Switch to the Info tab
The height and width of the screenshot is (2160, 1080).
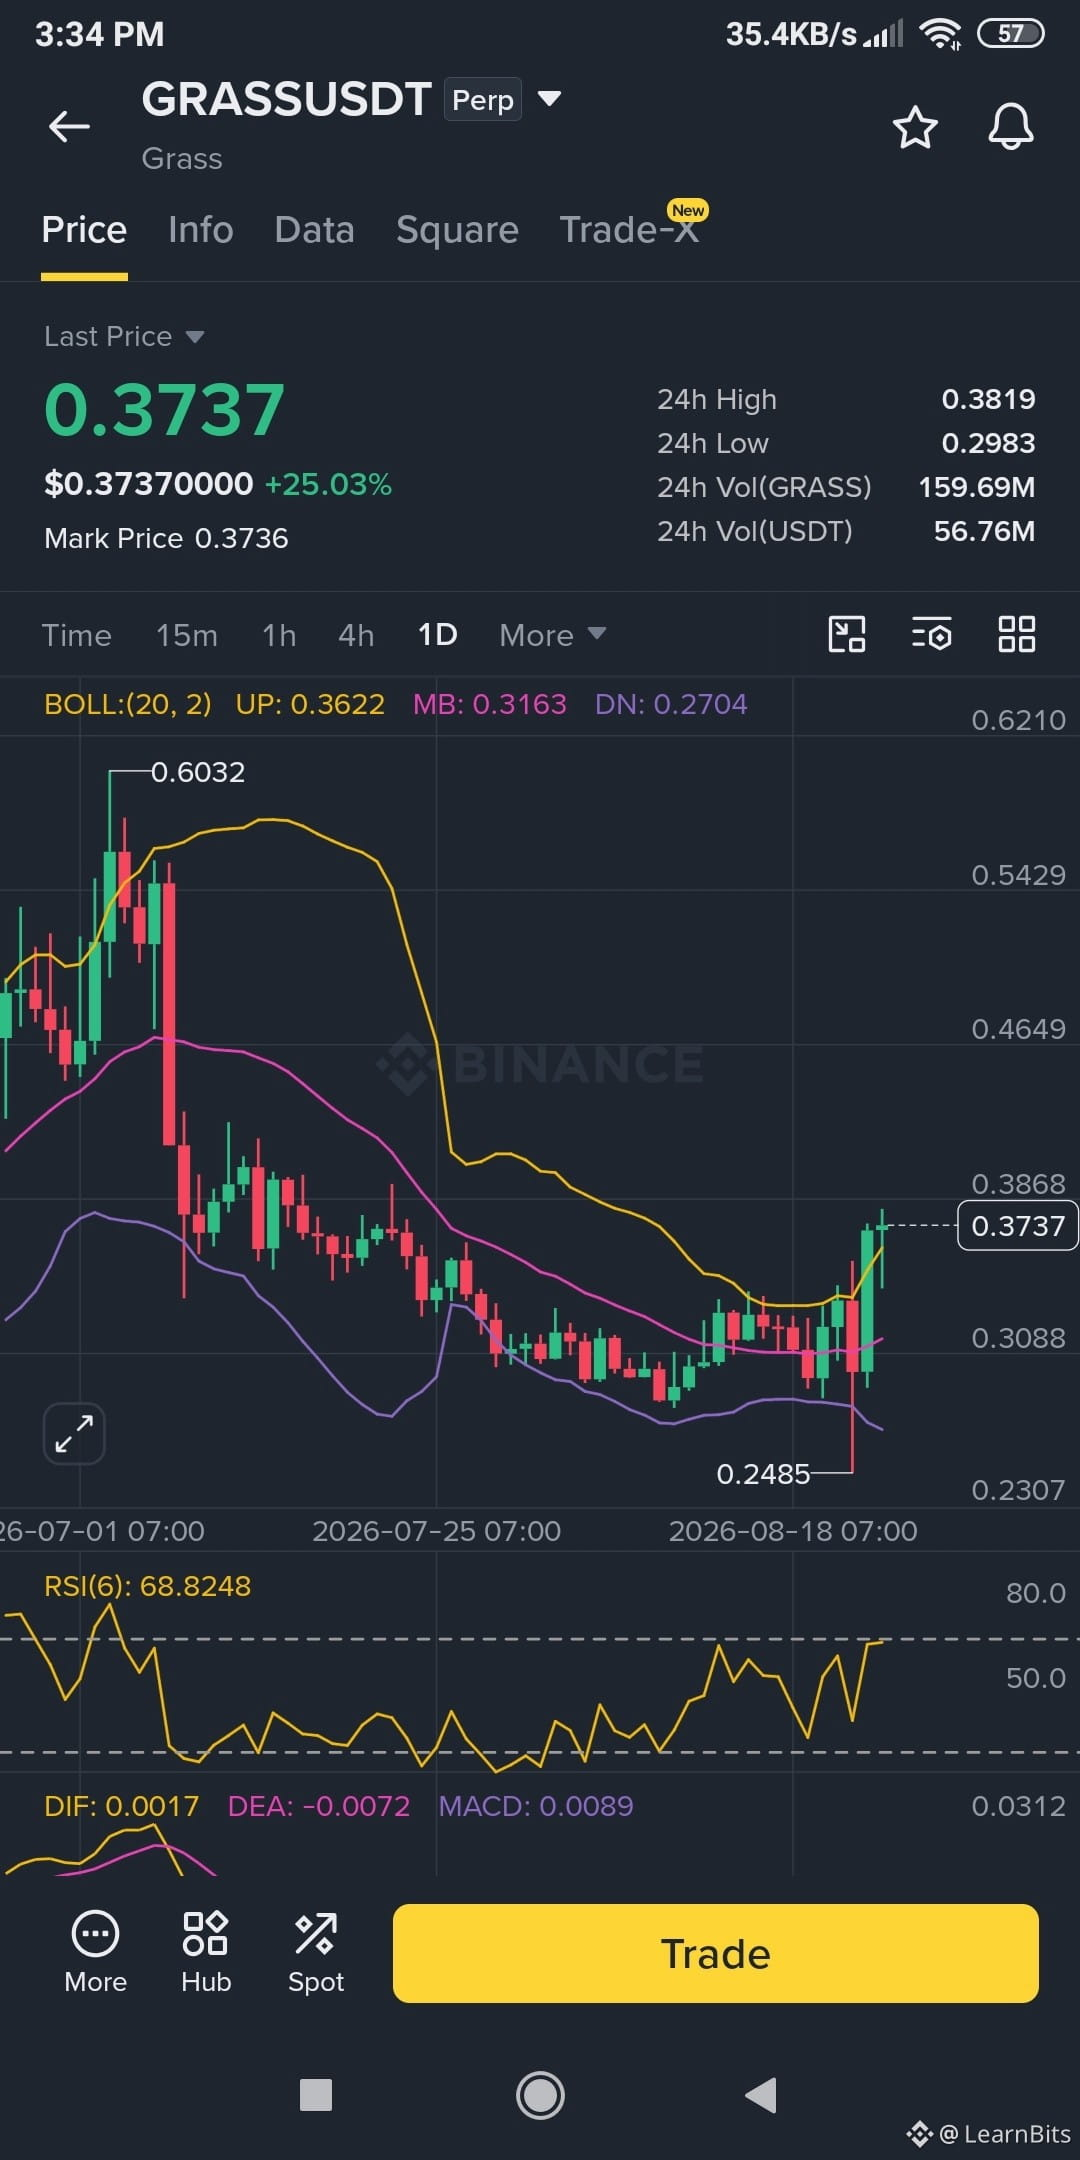[x=201, y=230]
